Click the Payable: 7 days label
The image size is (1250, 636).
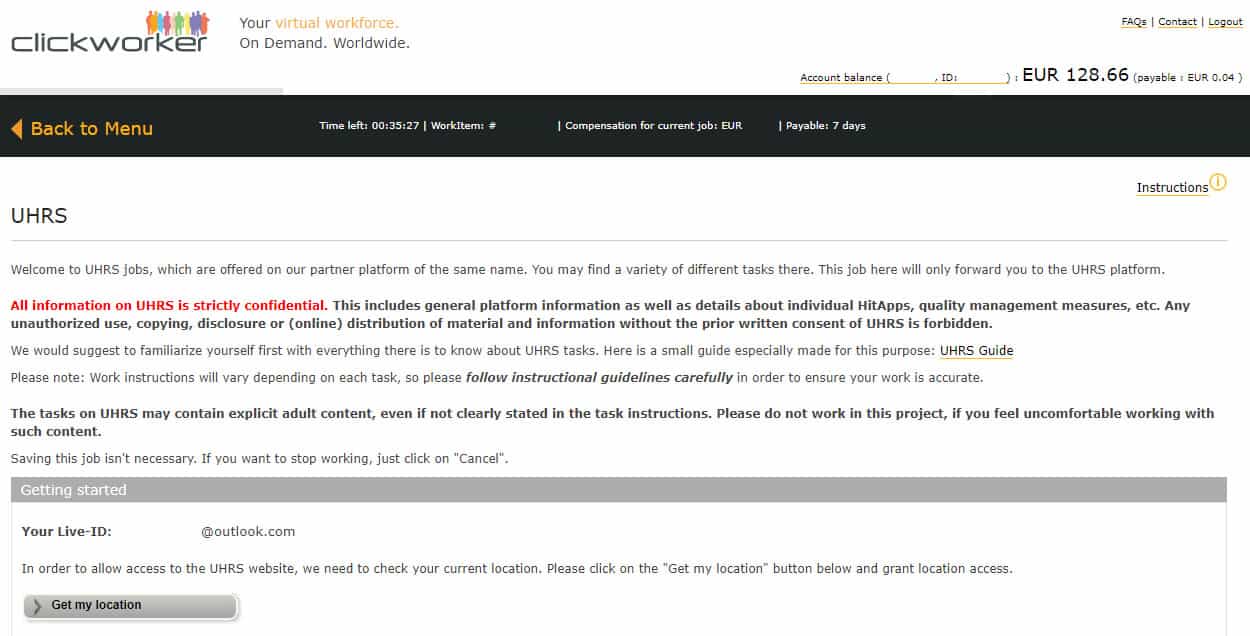pos(826,126)
